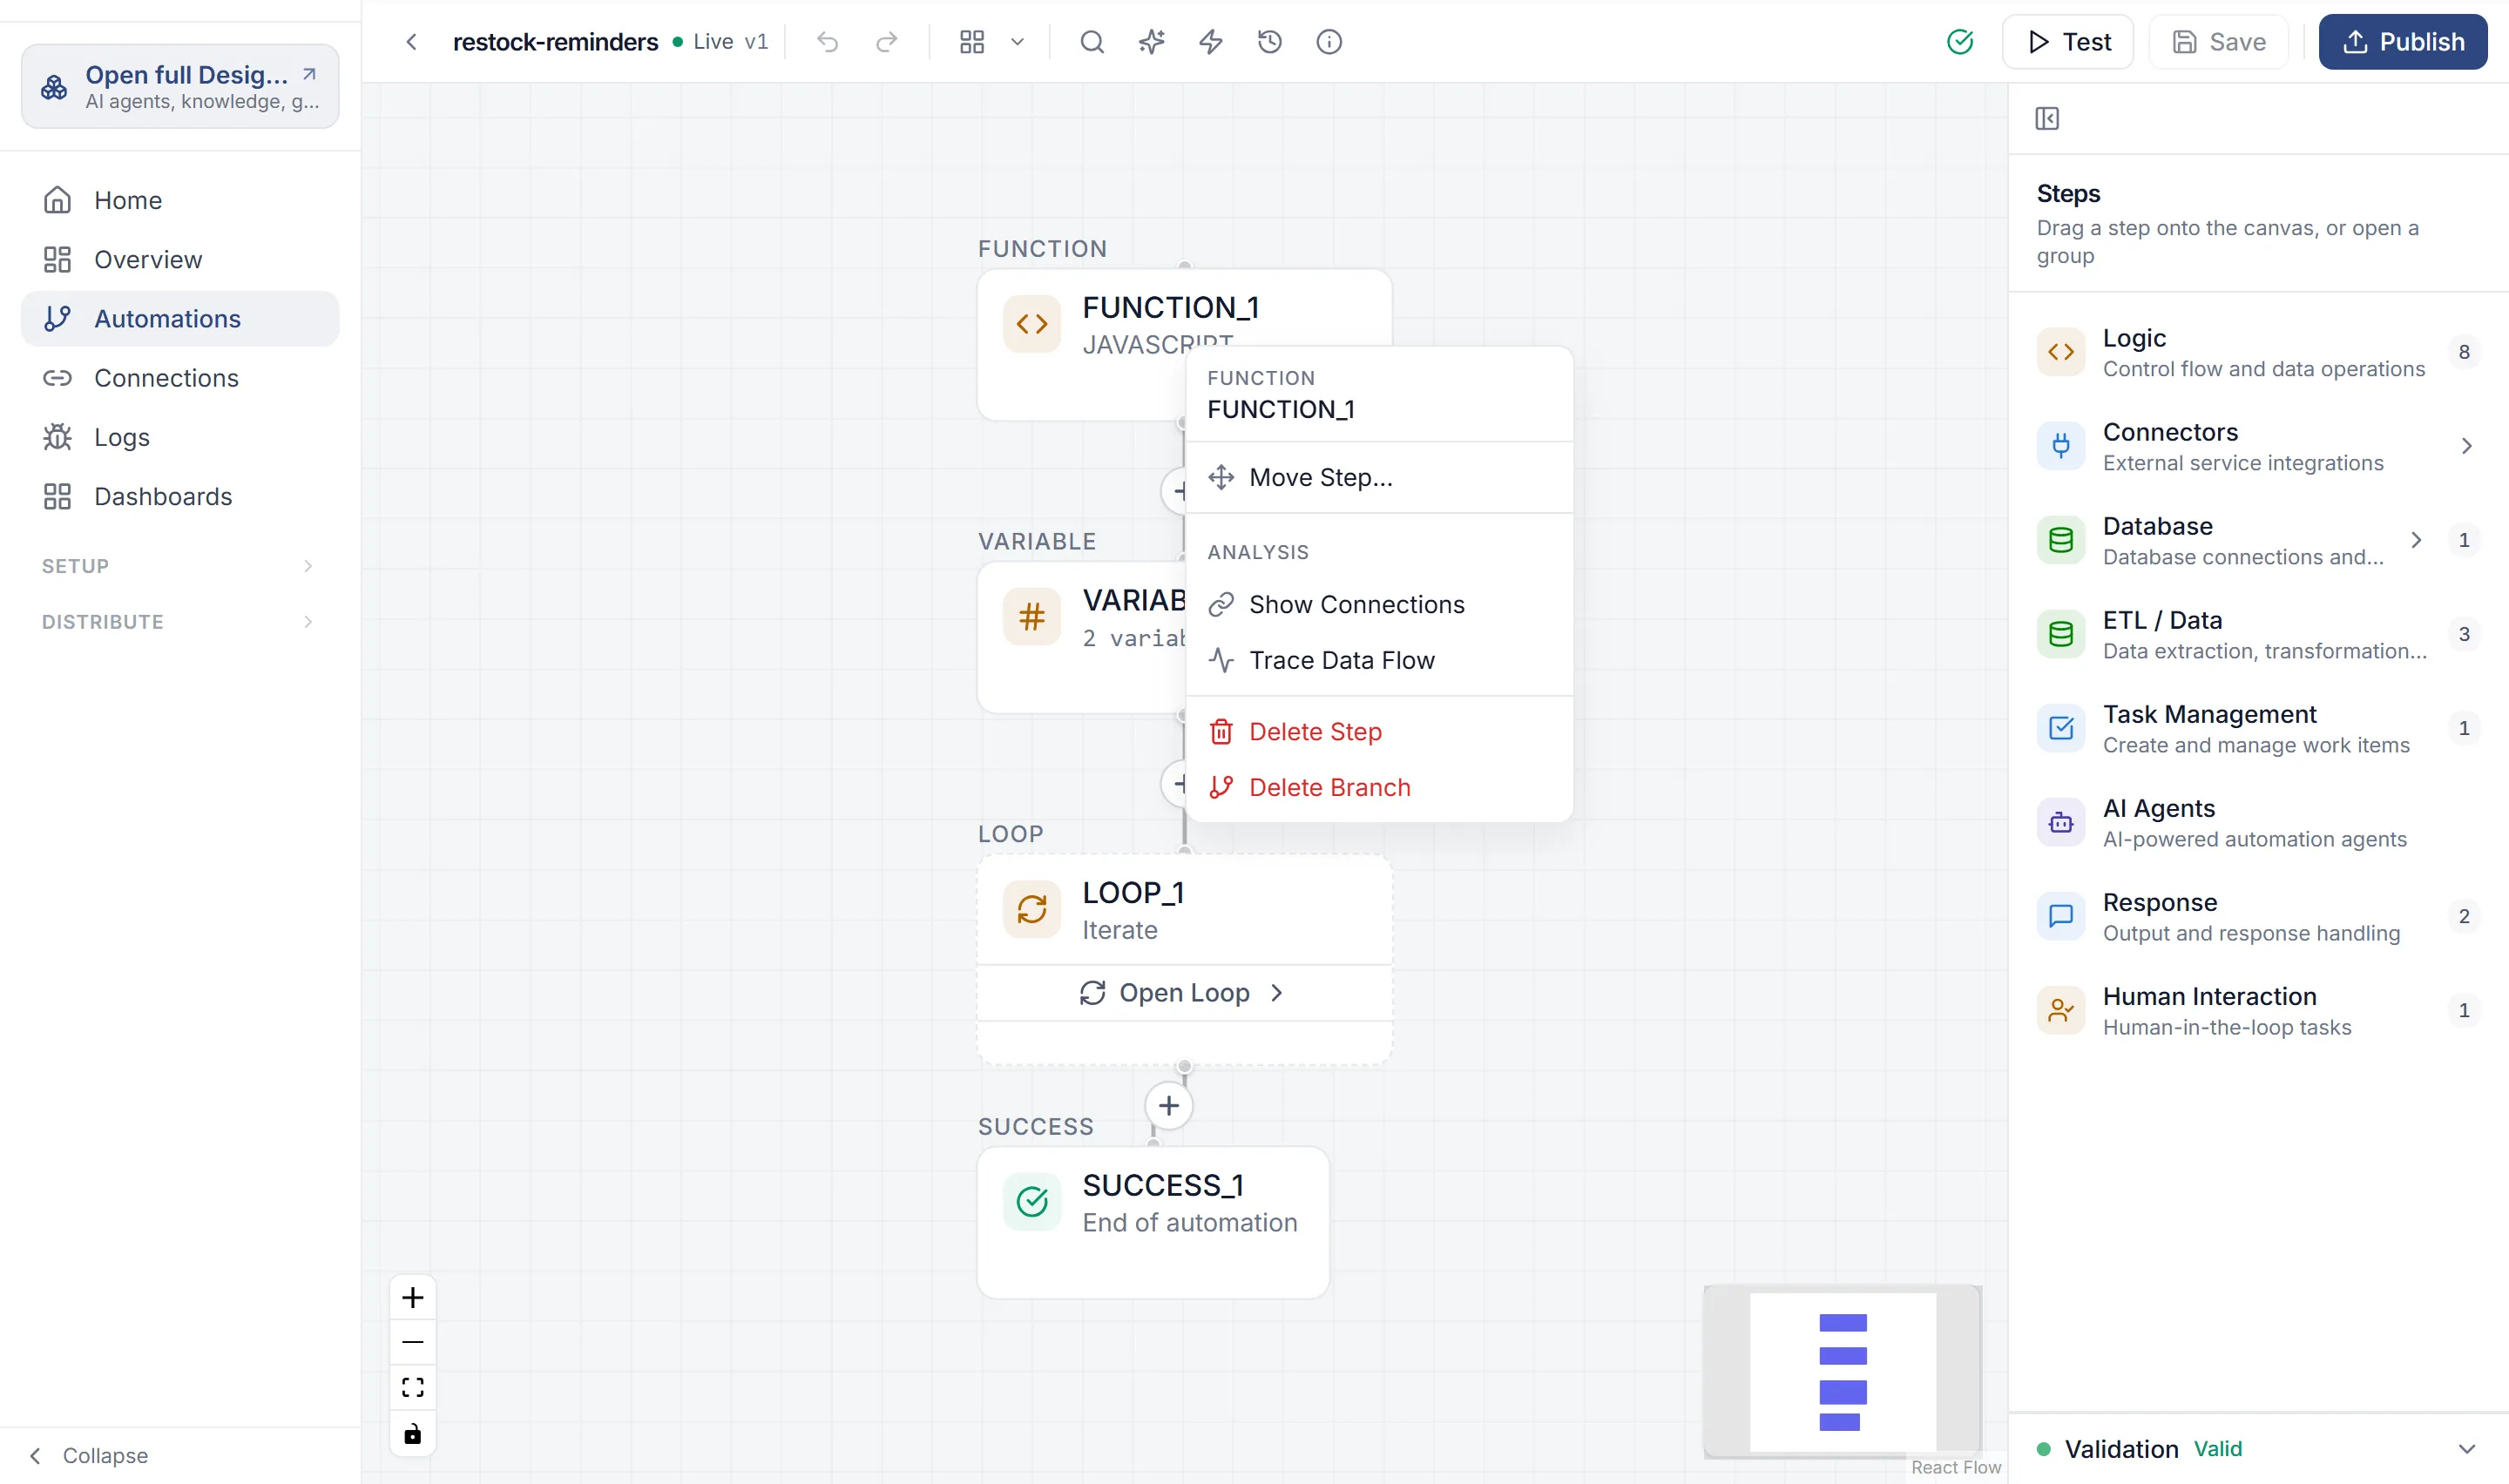Expand the SETUP section
The image size is (2509, 1484).
pyautogui.click(x=180, y=566)
